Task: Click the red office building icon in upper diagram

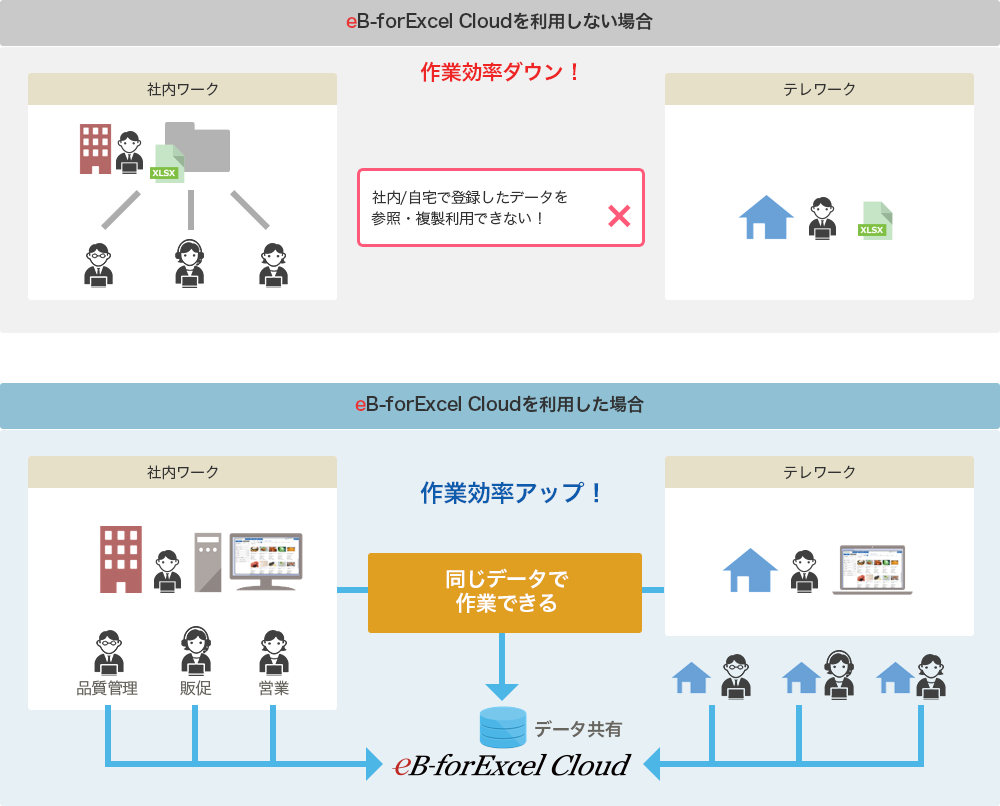Action: click(x=95, y=149)
